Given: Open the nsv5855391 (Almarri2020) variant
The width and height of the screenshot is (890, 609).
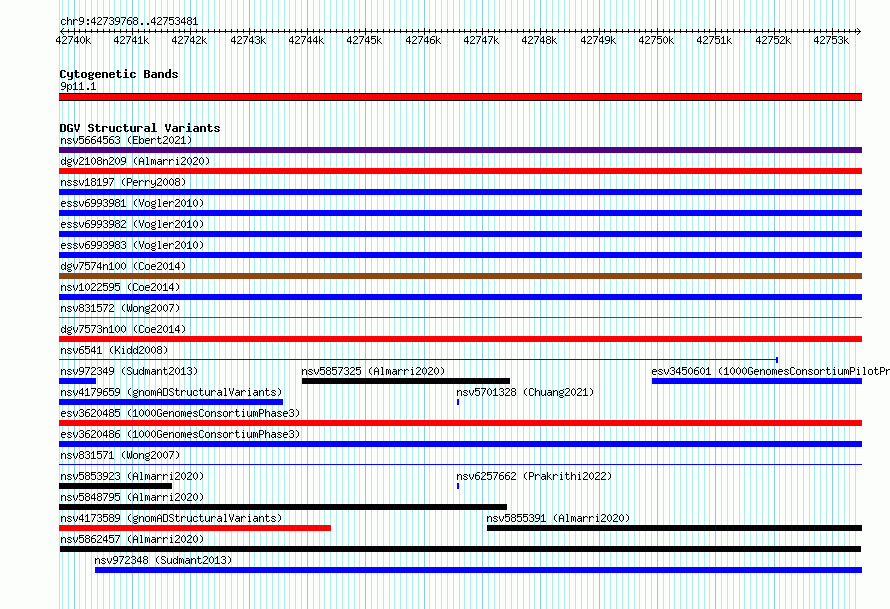Looking at the screenshot, I should (x=558, y=518).
